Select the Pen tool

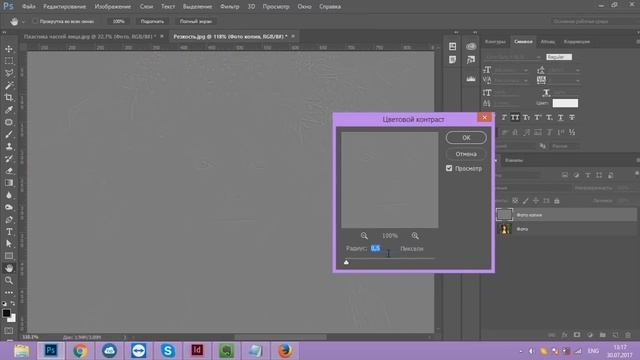(9, 220)
